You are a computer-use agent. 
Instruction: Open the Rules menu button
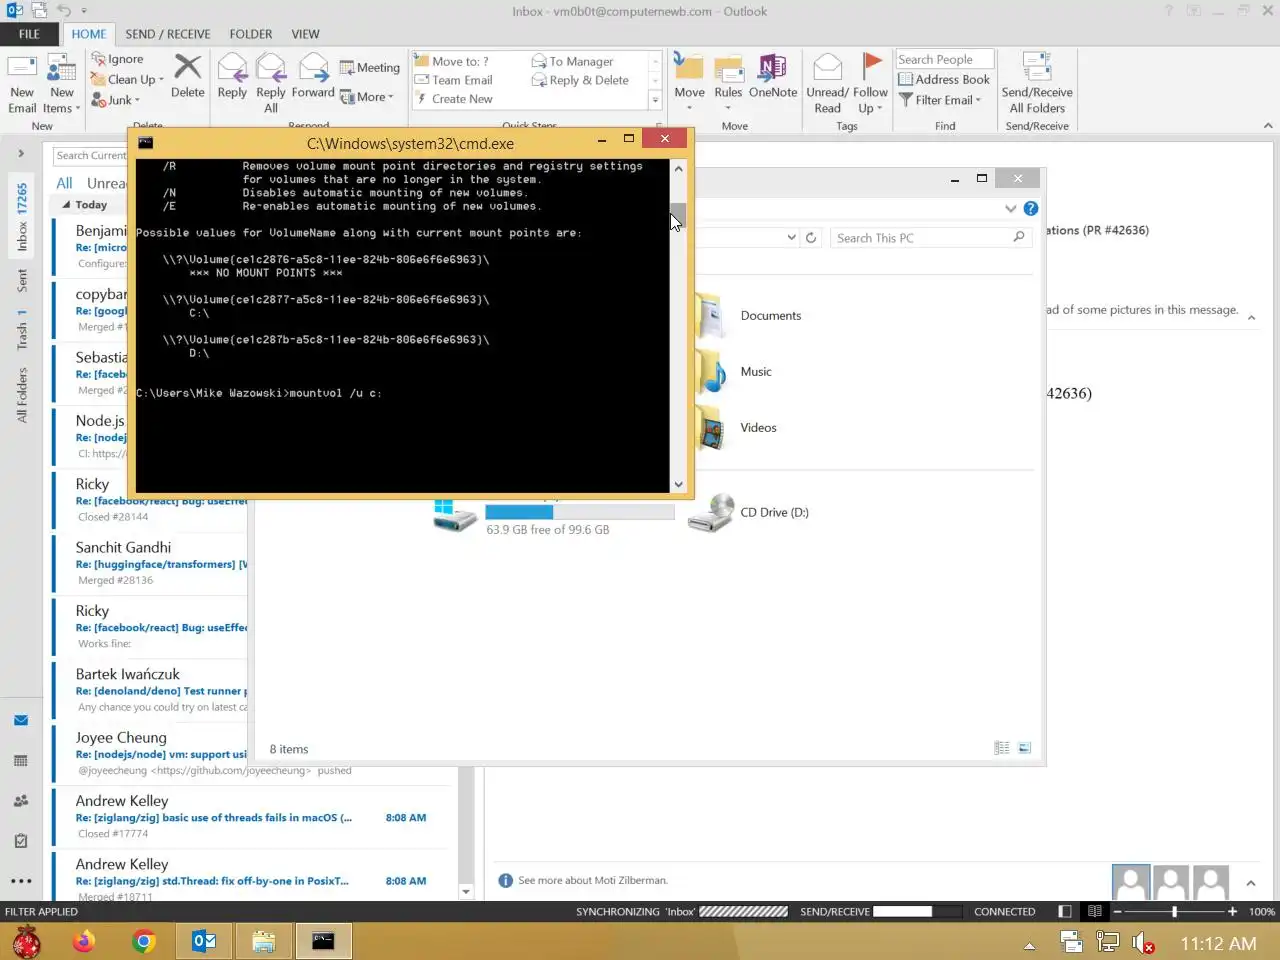[728, 84]
